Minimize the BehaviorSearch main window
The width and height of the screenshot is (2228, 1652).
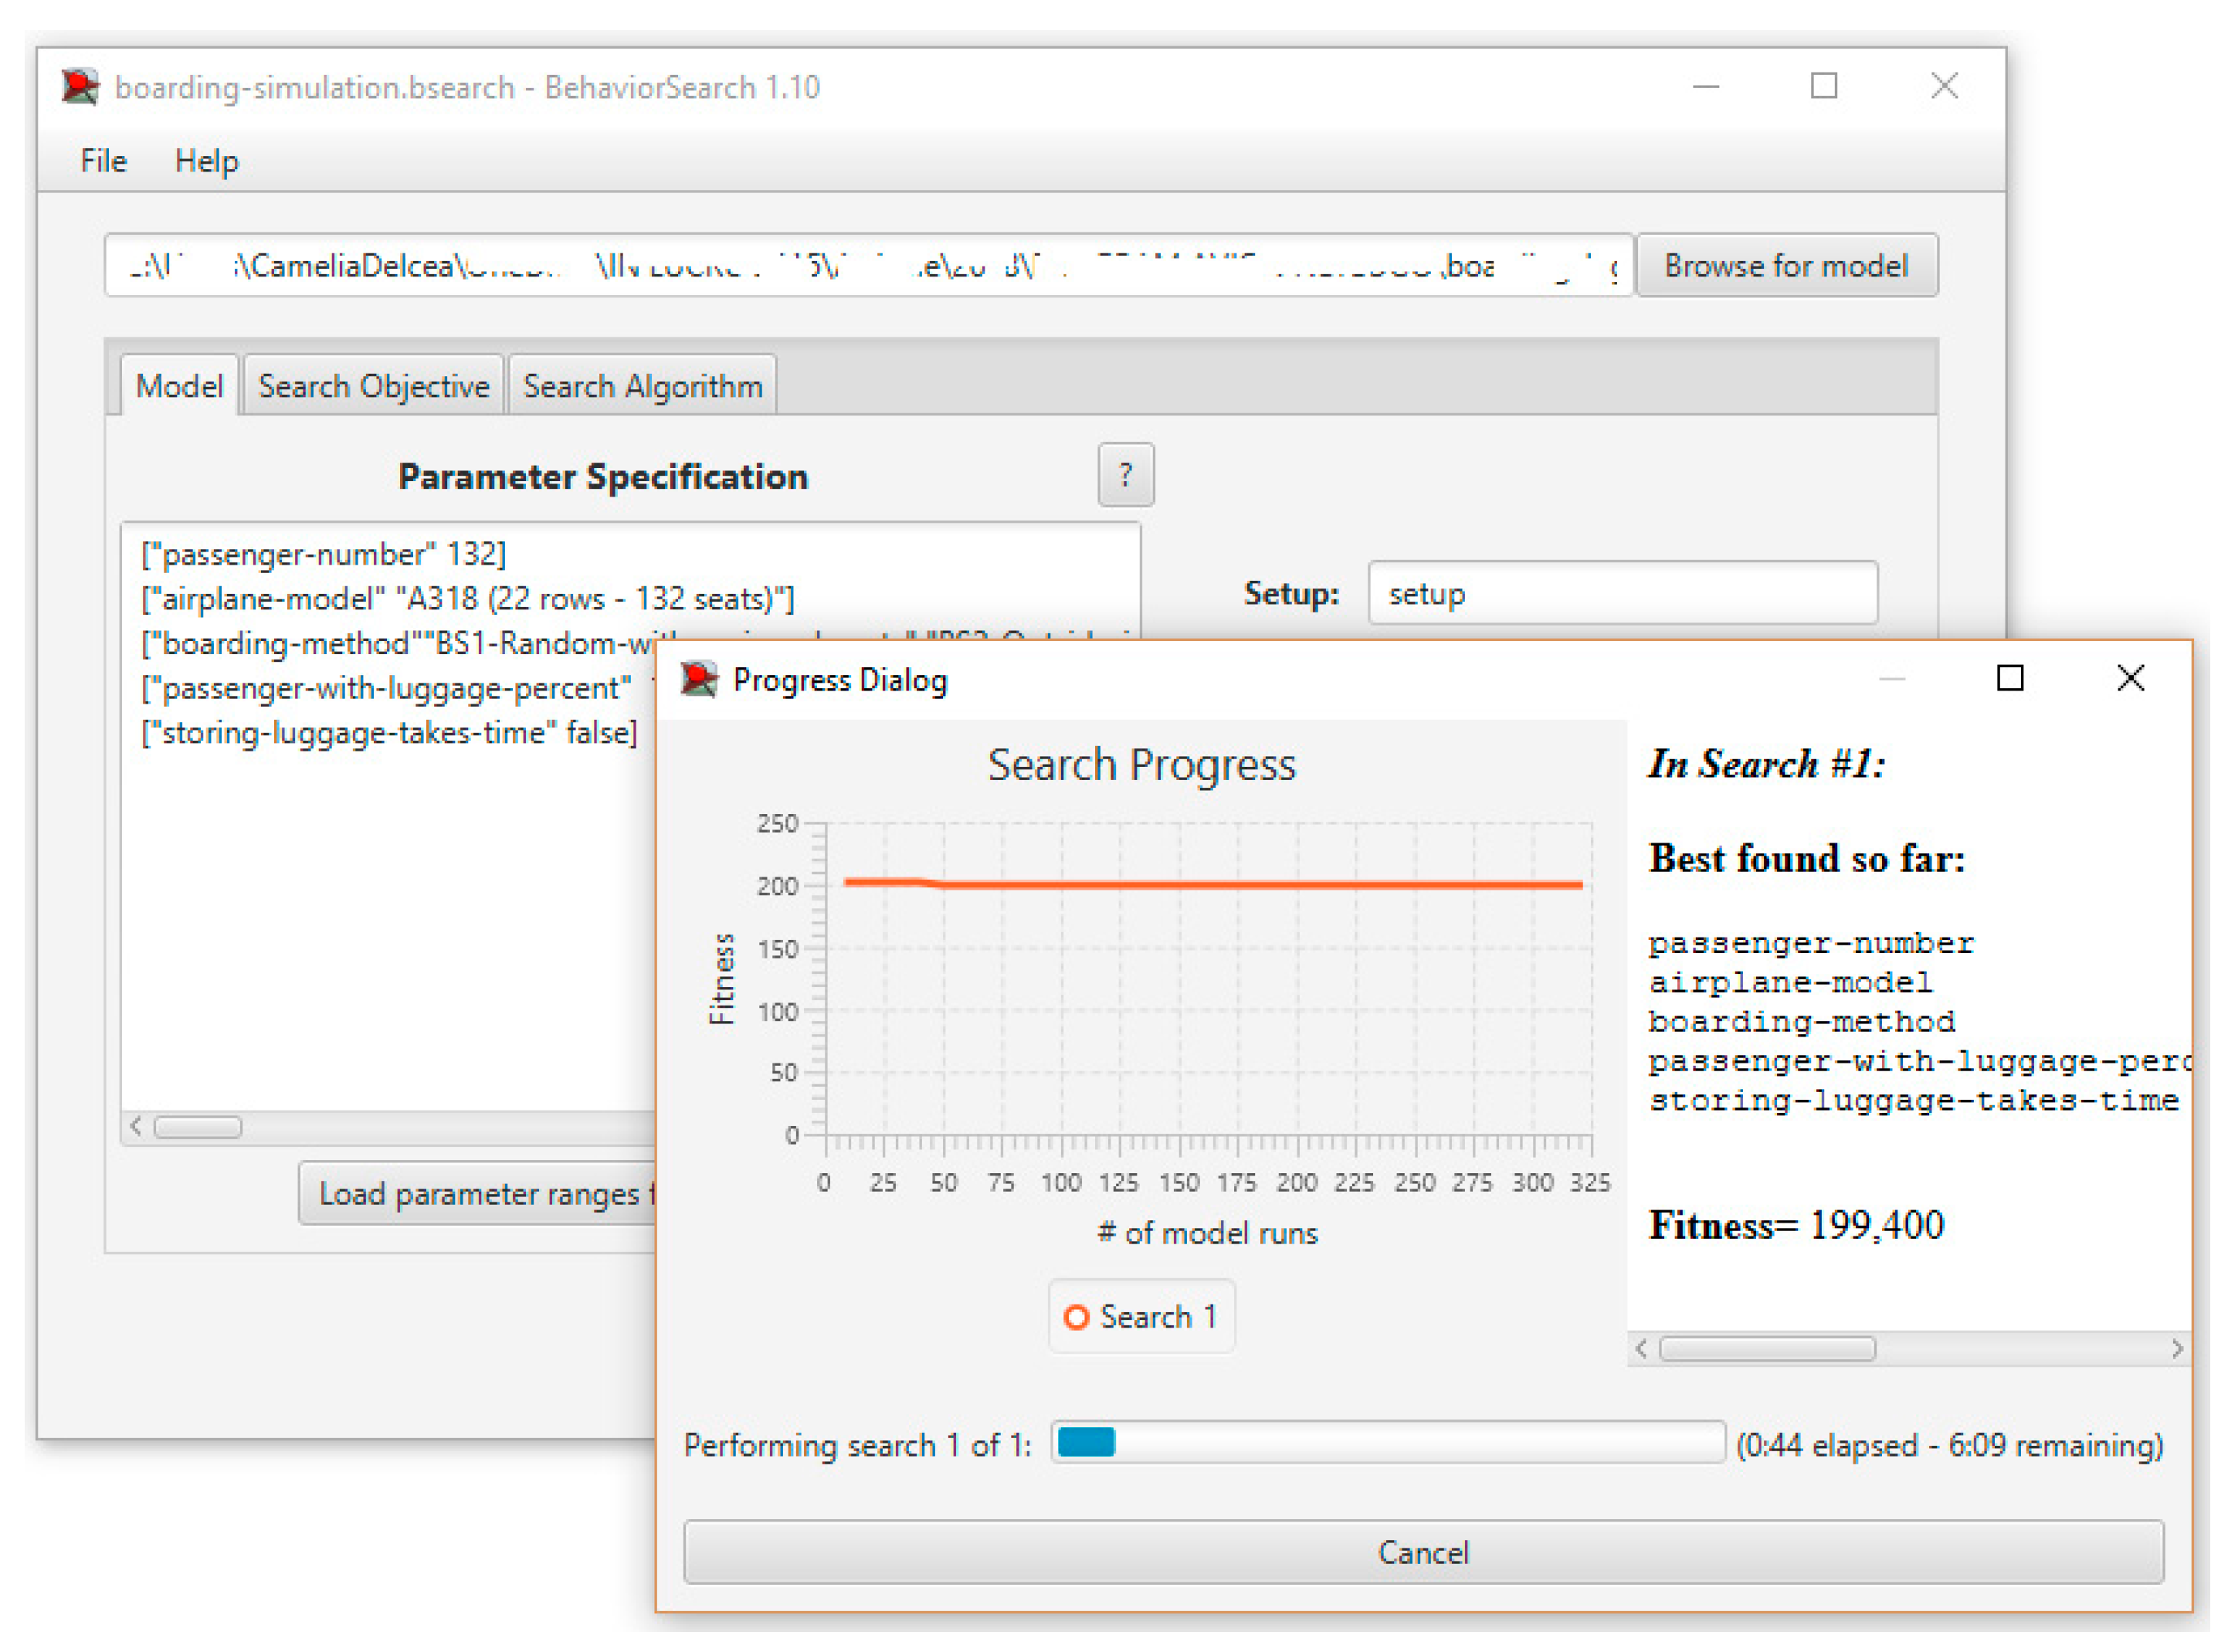pyautogui.click(x=1705, y=87)
